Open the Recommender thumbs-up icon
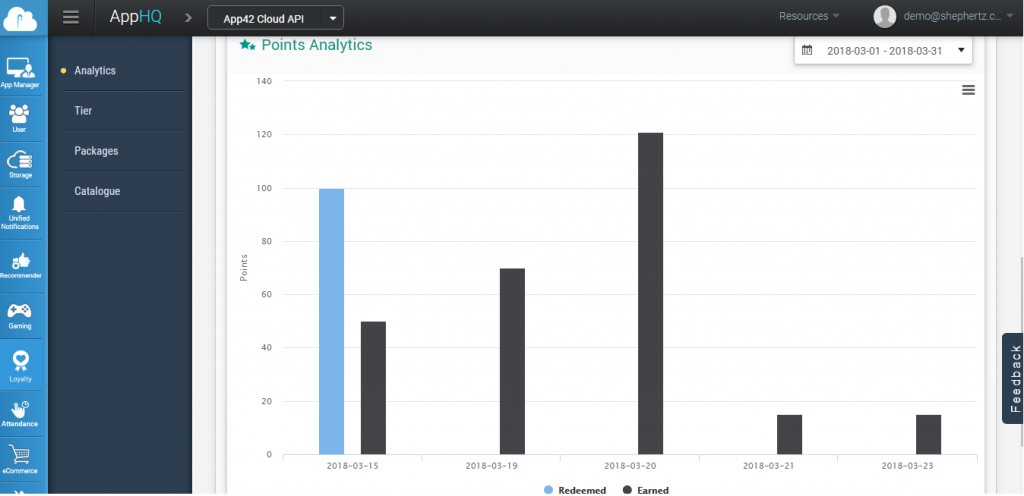This screenshot has height=496, width=1024. (20, 265)
